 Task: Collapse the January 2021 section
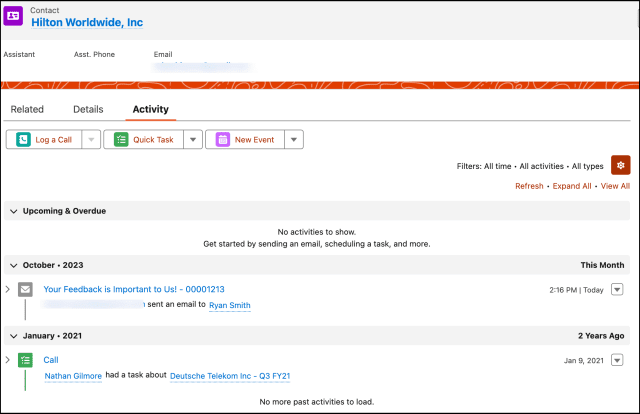tap(13, 336)
